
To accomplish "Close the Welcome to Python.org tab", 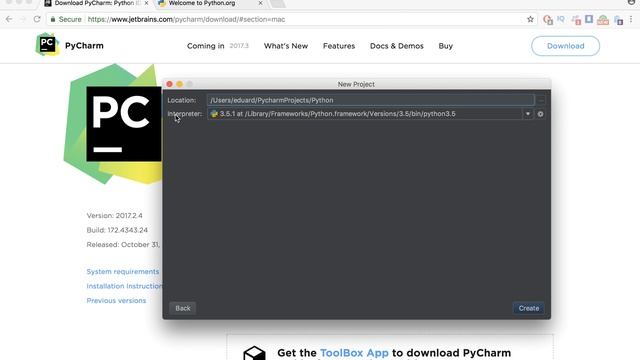I will pos(260,3).
